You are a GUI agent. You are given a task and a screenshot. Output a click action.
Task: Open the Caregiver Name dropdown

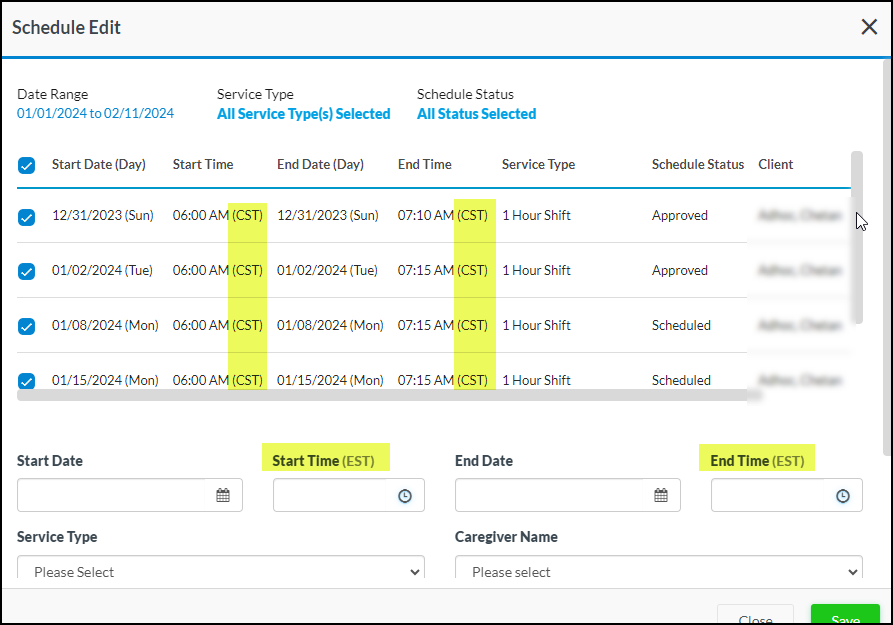[658, 572]
